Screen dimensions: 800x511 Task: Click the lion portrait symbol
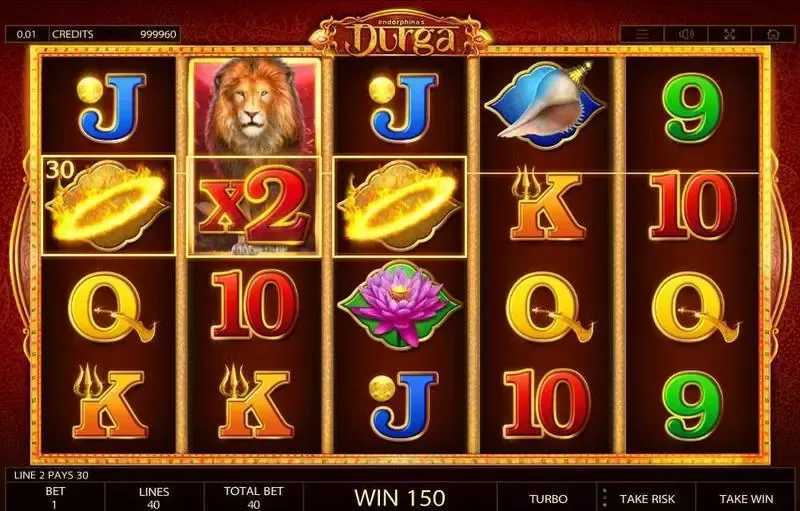pyautogui.click(x=254, y=106)
